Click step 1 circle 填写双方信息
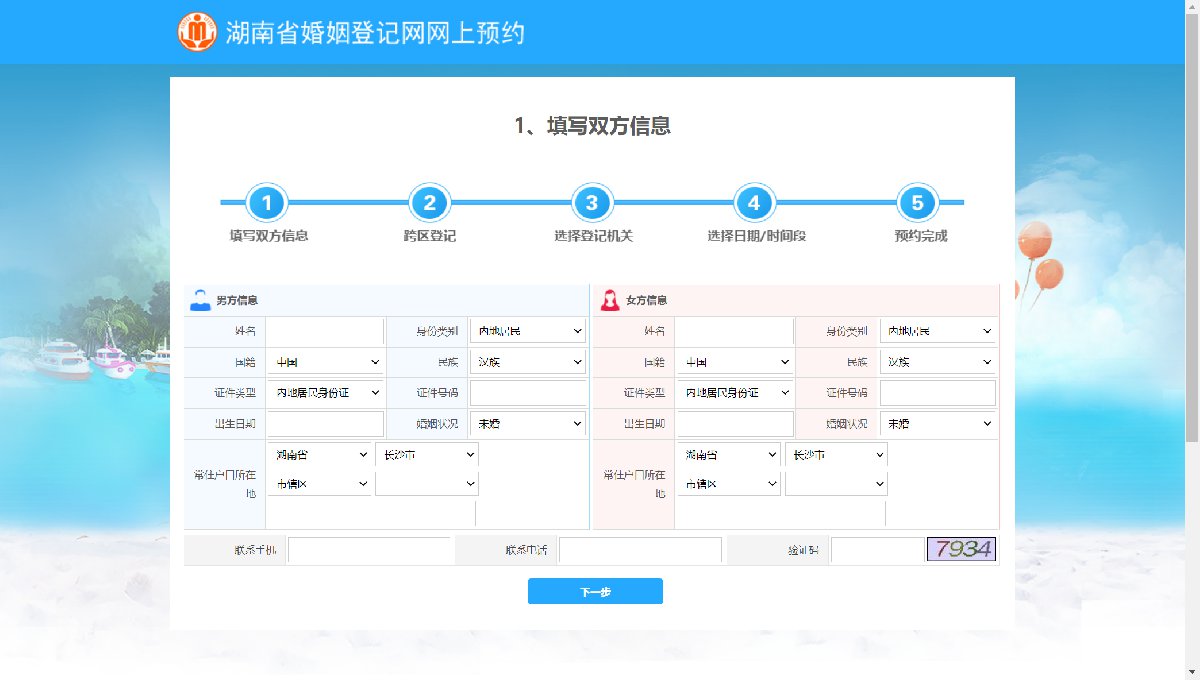This screenshot has height=680, width=1200. [x=267, y=203]
